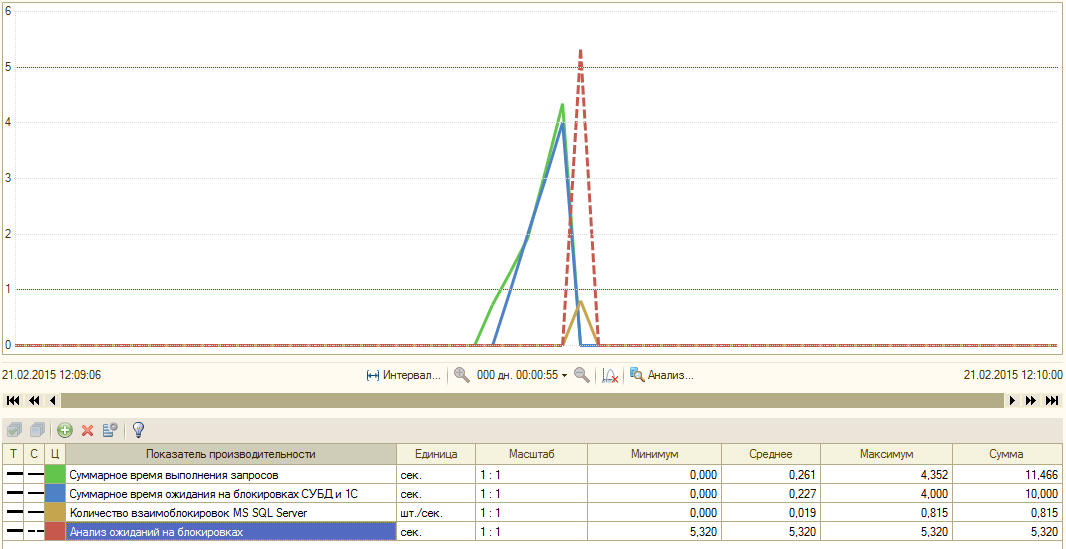
Task: Click end timestamp 21.02.2015 12:10:00
Action: coord(1013,374)
